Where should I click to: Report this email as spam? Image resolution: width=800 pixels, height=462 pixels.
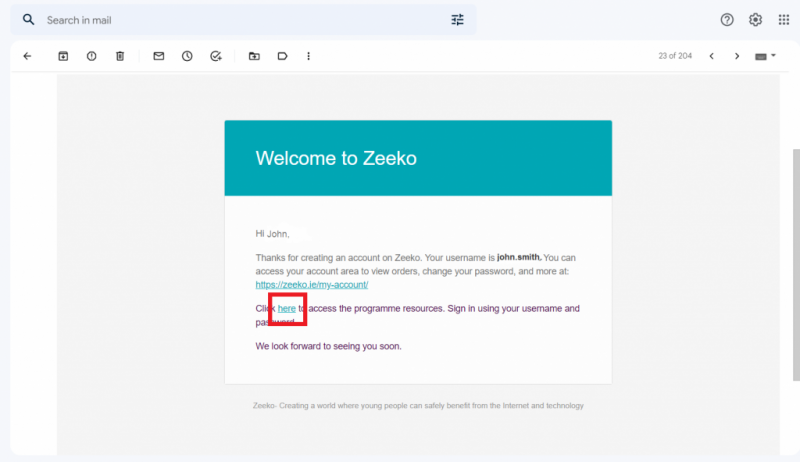pyautogui.click(x=91, y=56)
